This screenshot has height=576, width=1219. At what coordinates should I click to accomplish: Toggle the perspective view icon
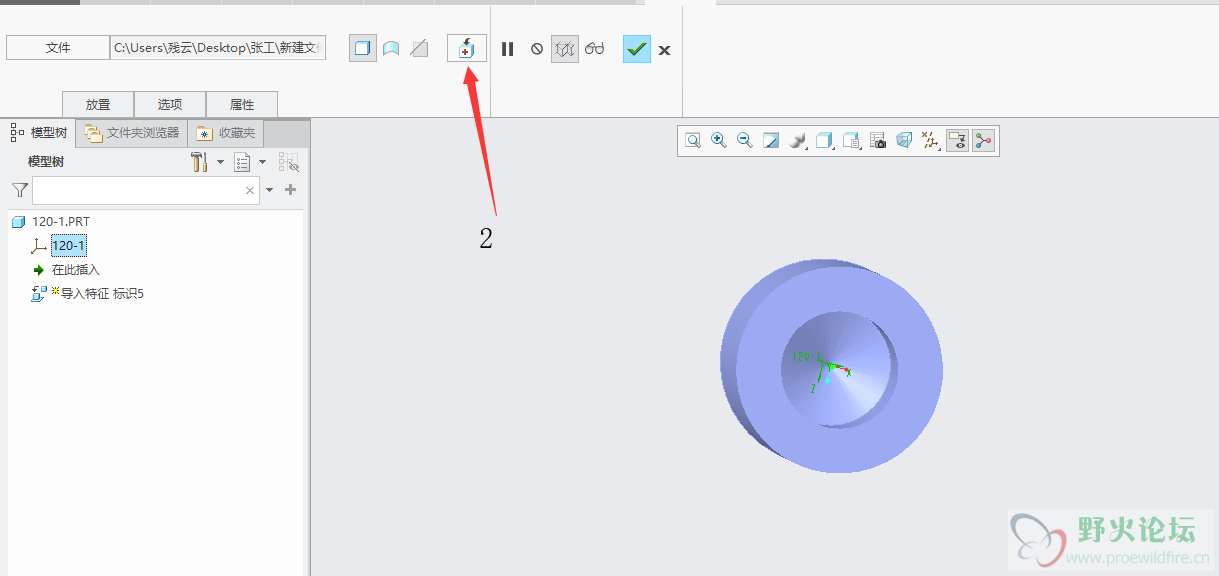coord(904,141)
